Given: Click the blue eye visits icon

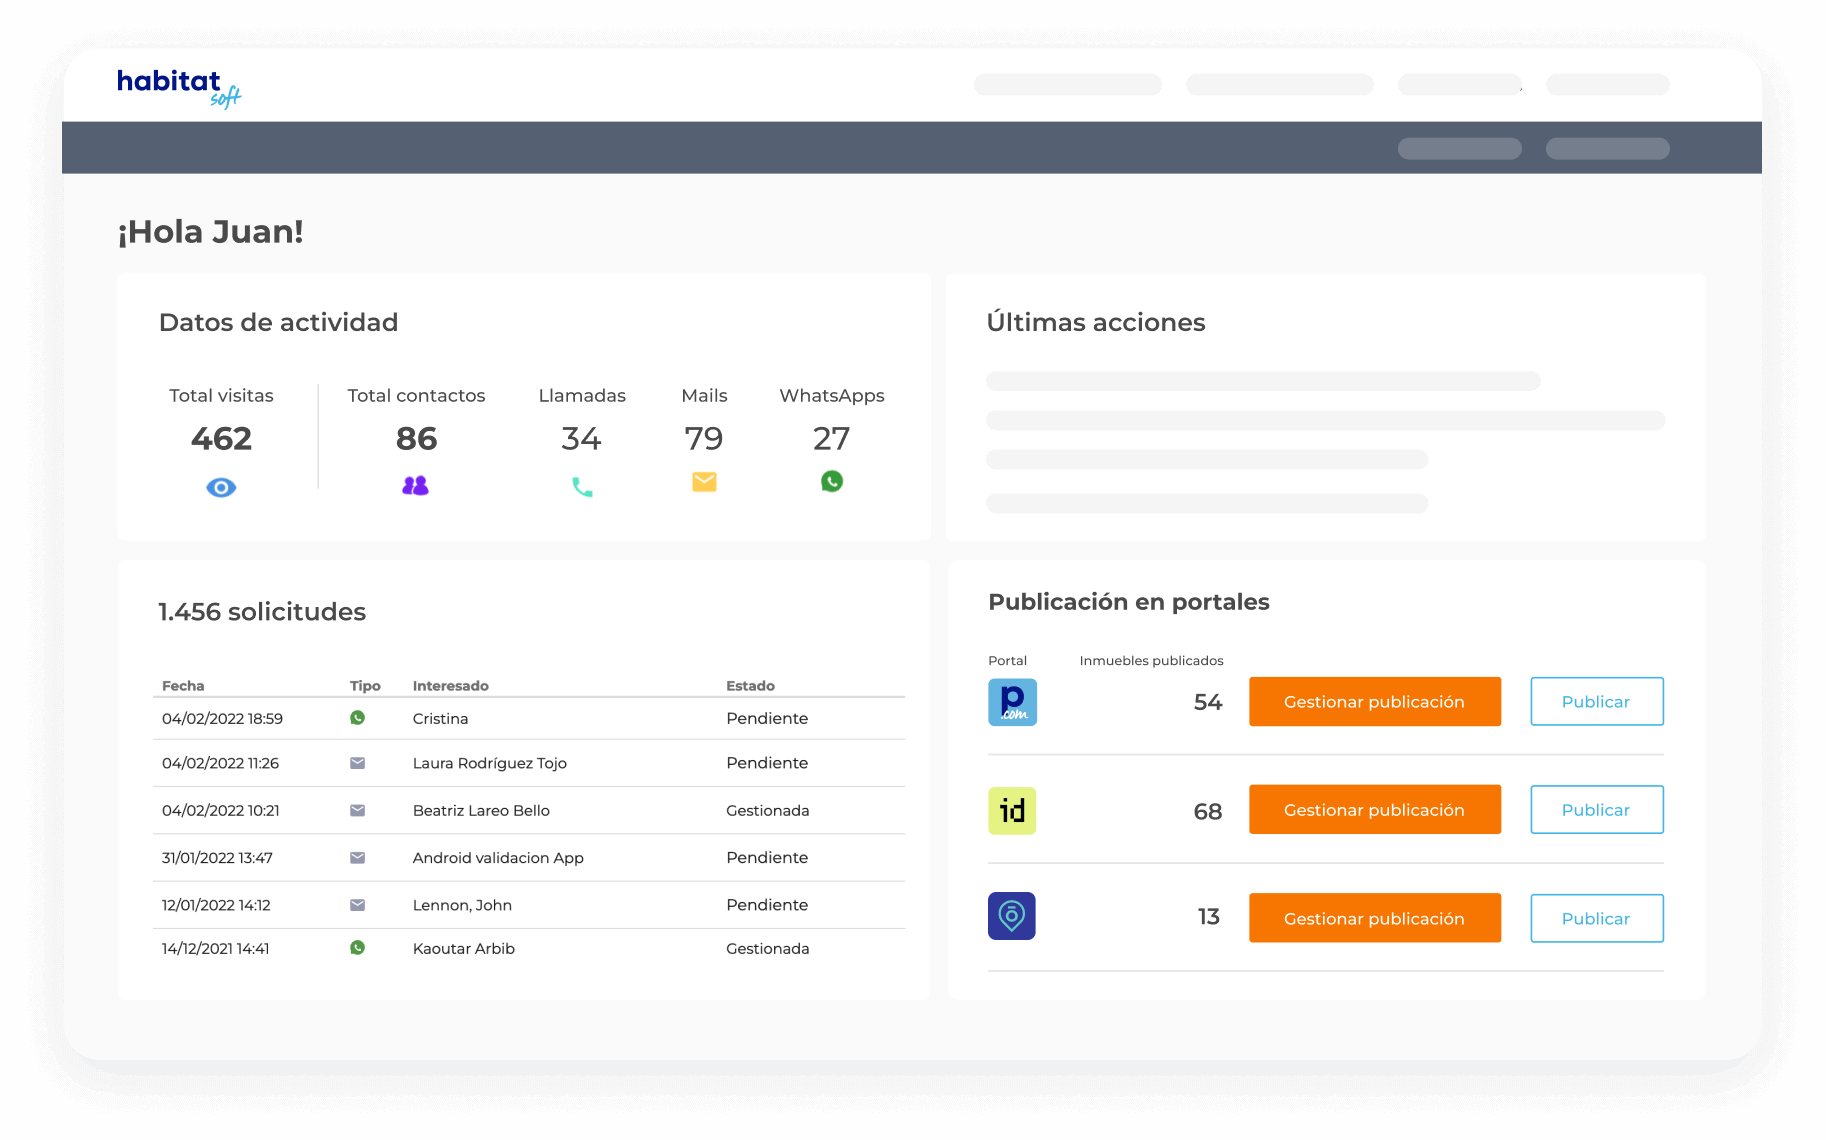Looking at the screenshot, I should 221,488.
